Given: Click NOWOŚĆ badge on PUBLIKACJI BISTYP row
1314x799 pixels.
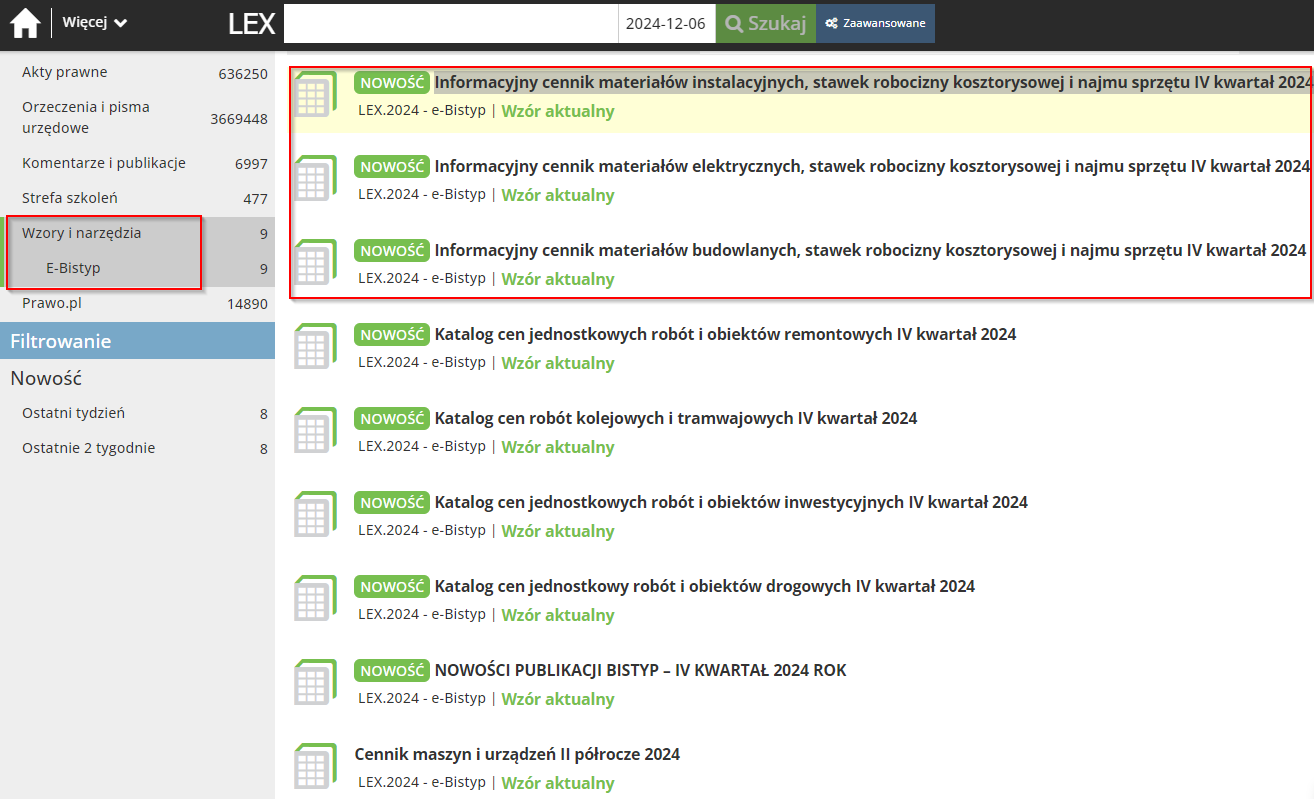Looking at the screenshot, I should click(x=392, y=670).
